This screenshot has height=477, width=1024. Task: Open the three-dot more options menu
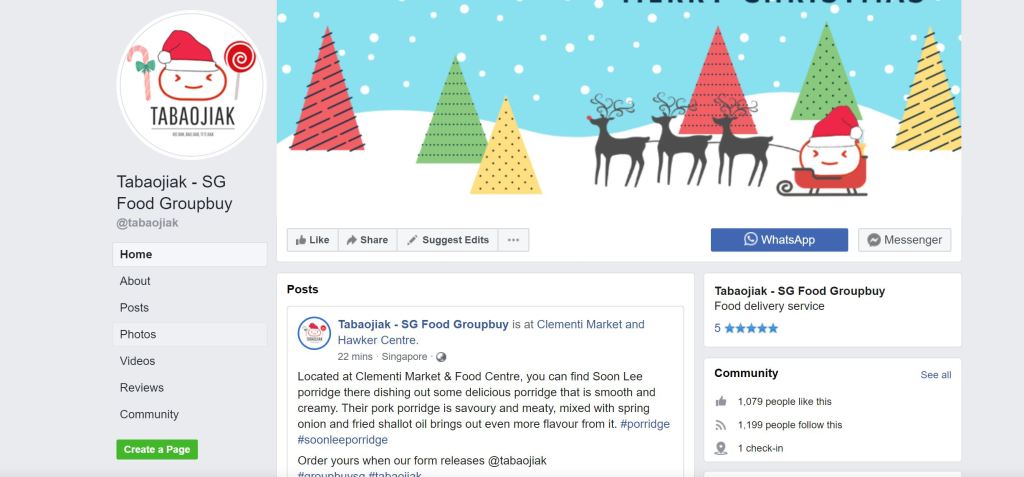coord(513,240)
